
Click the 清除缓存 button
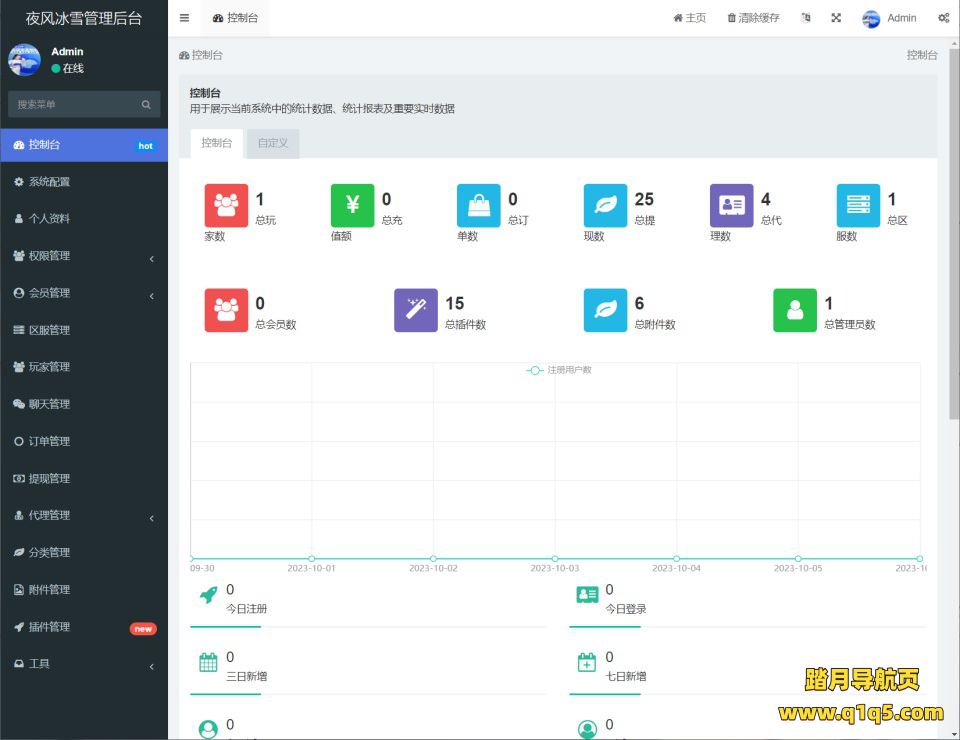pyautogui.click(x=753, y=18)
